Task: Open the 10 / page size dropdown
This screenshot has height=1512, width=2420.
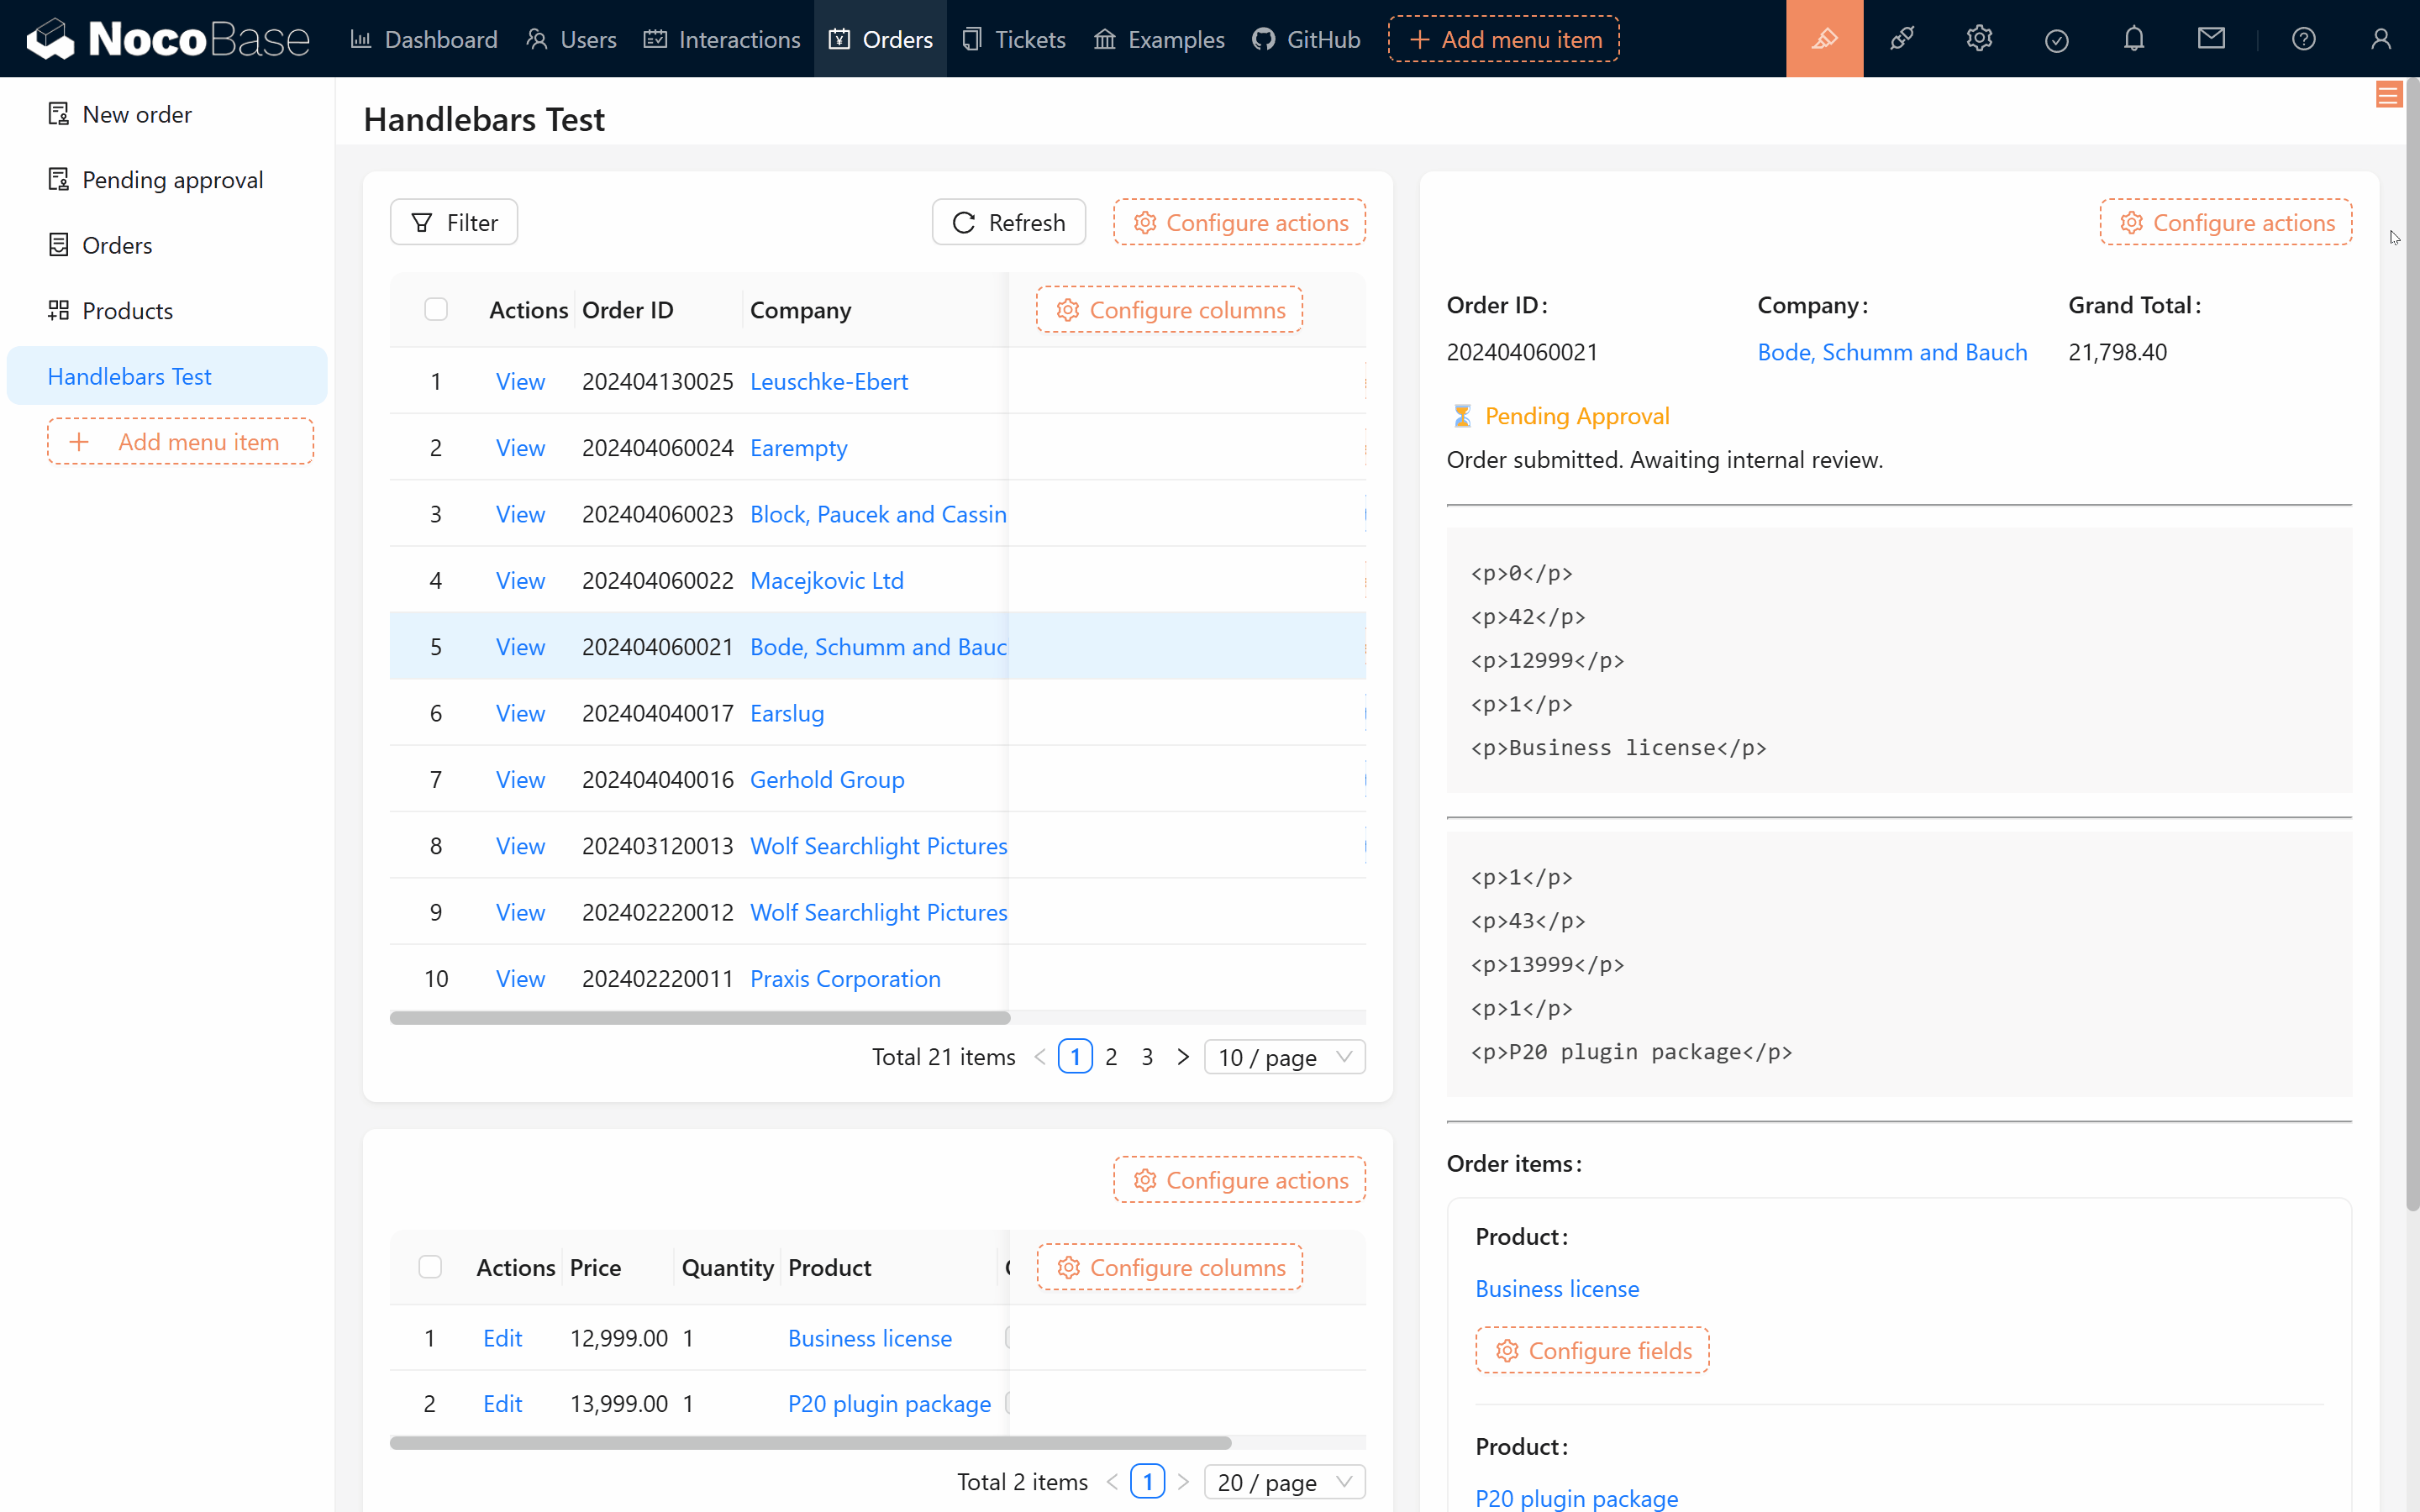Action: coord(1284,1057)
